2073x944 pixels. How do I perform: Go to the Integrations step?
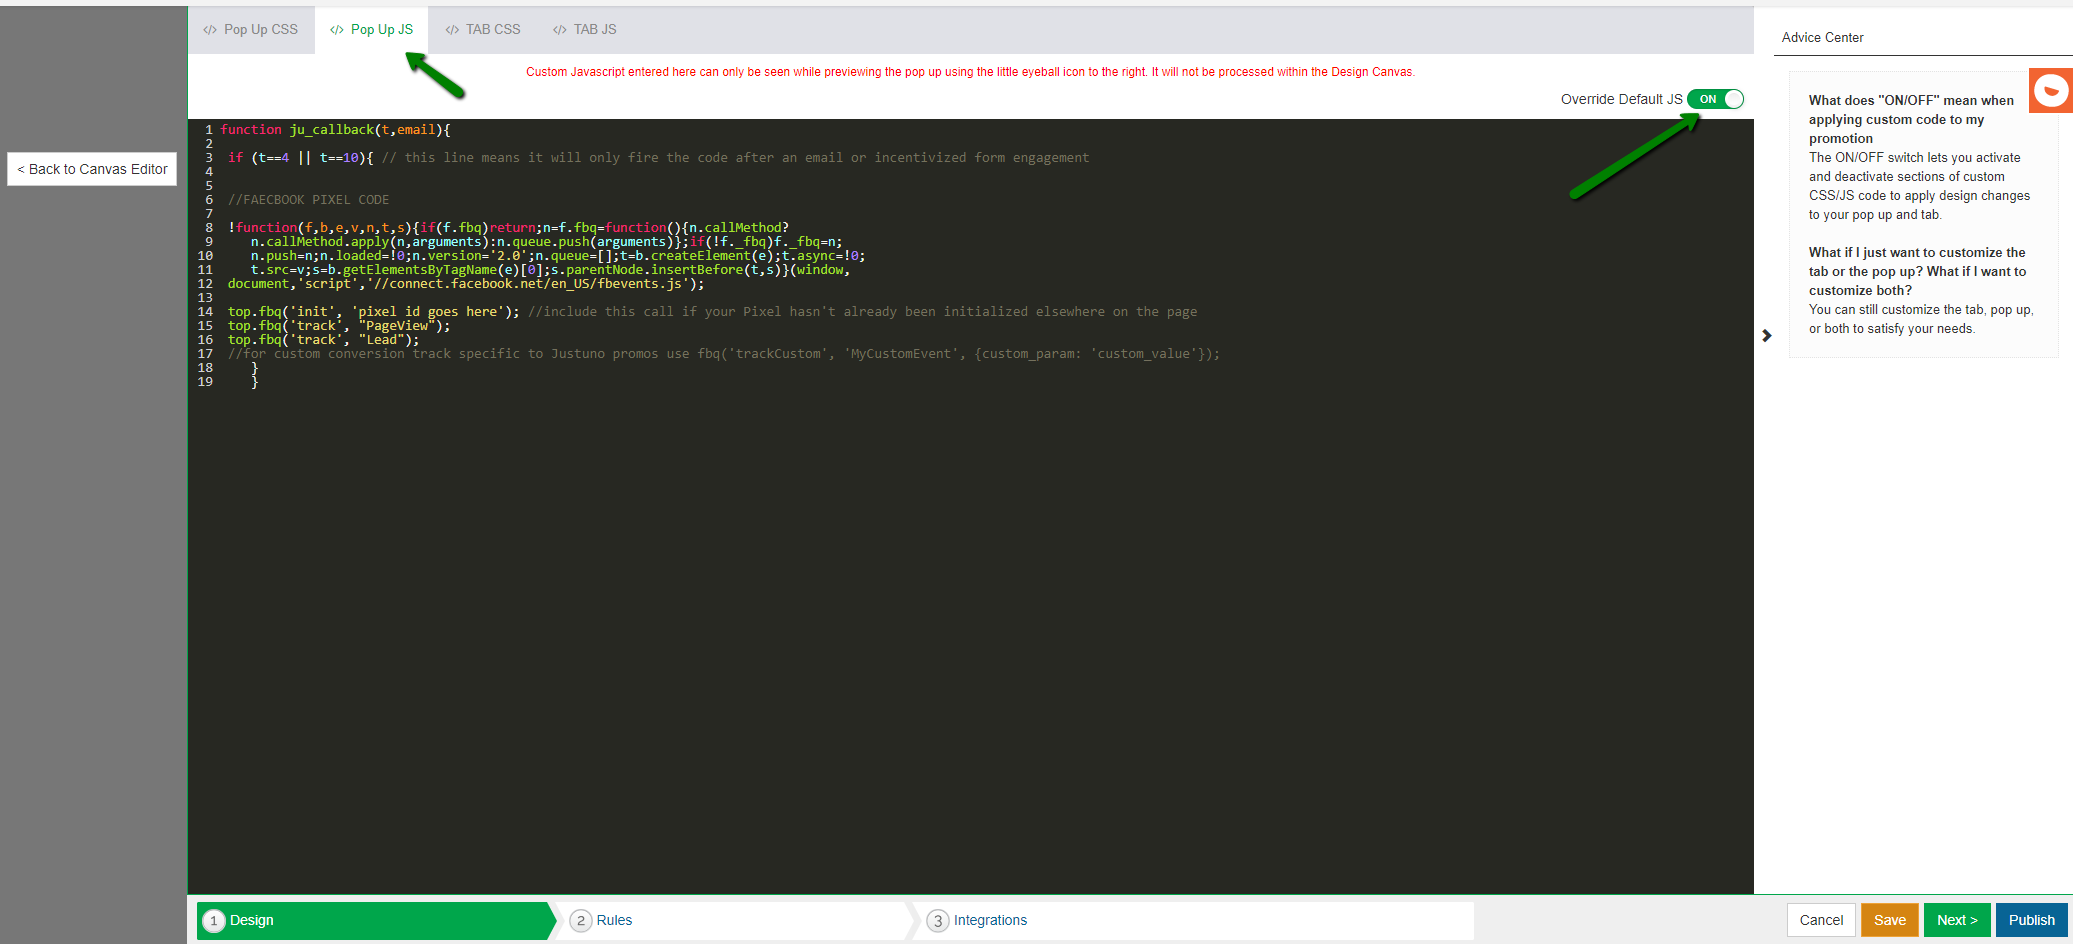pos(989,920)
